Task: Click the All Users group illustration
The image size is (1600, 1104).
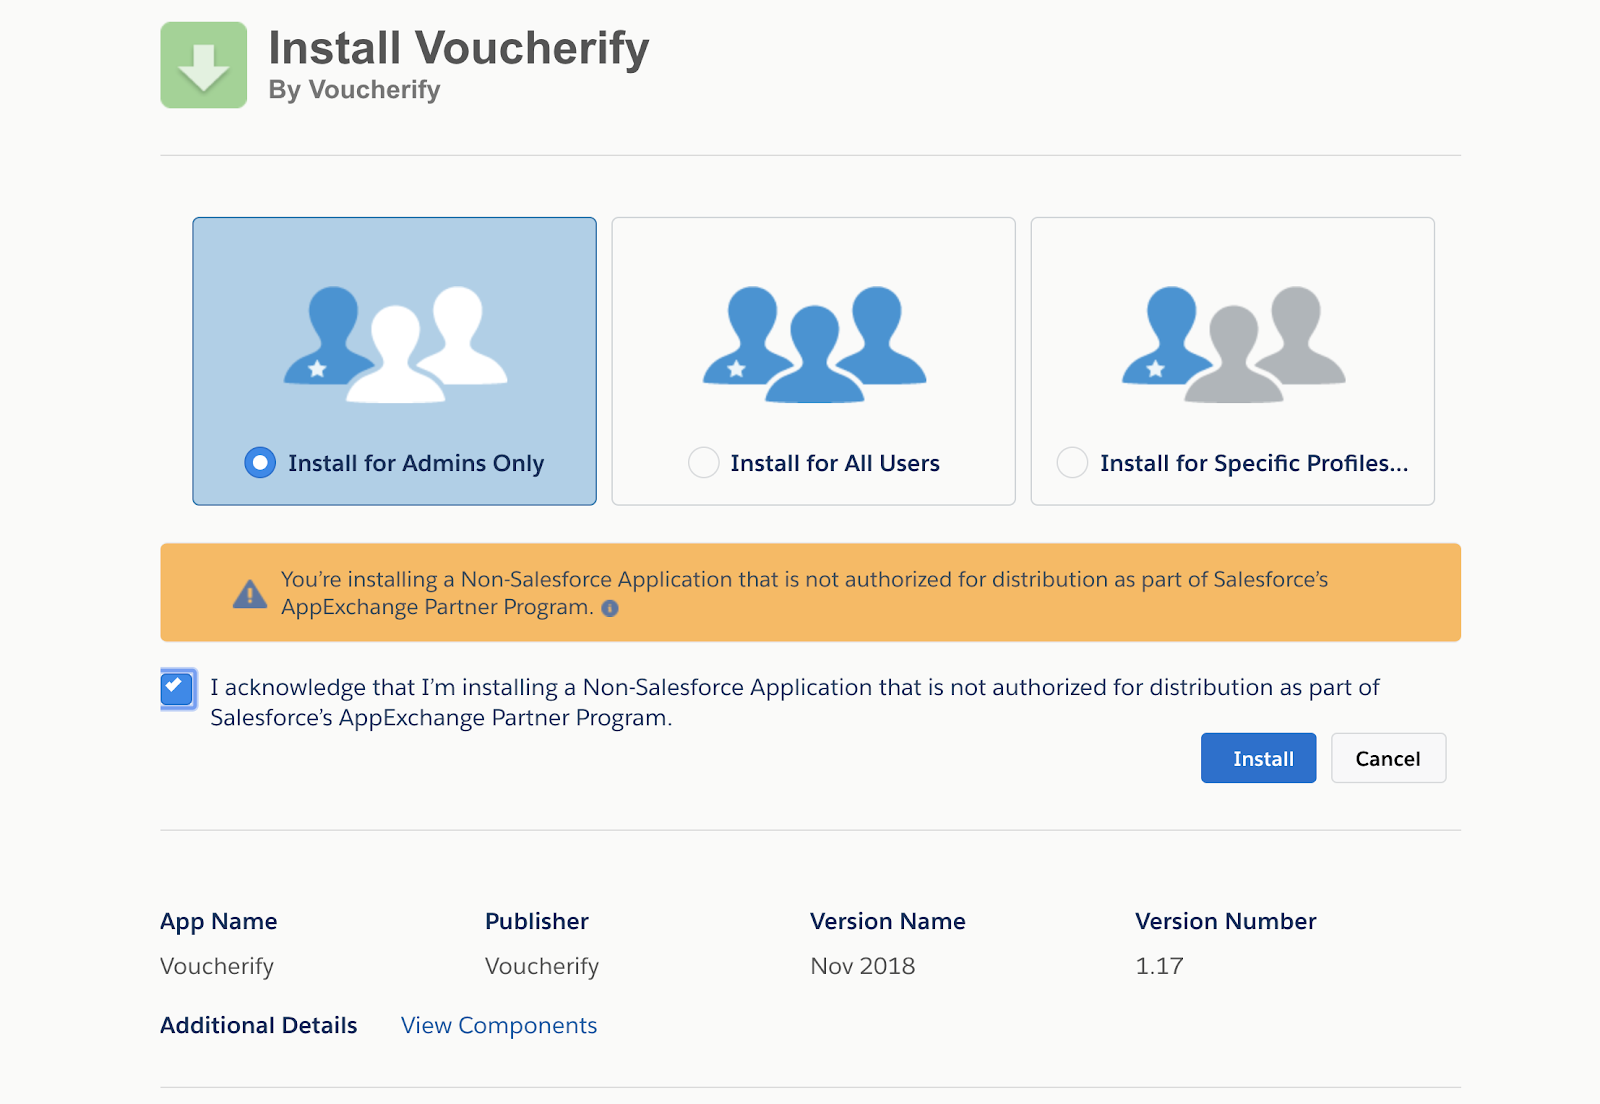Action: pyautogui.click(x=814, y=344)
